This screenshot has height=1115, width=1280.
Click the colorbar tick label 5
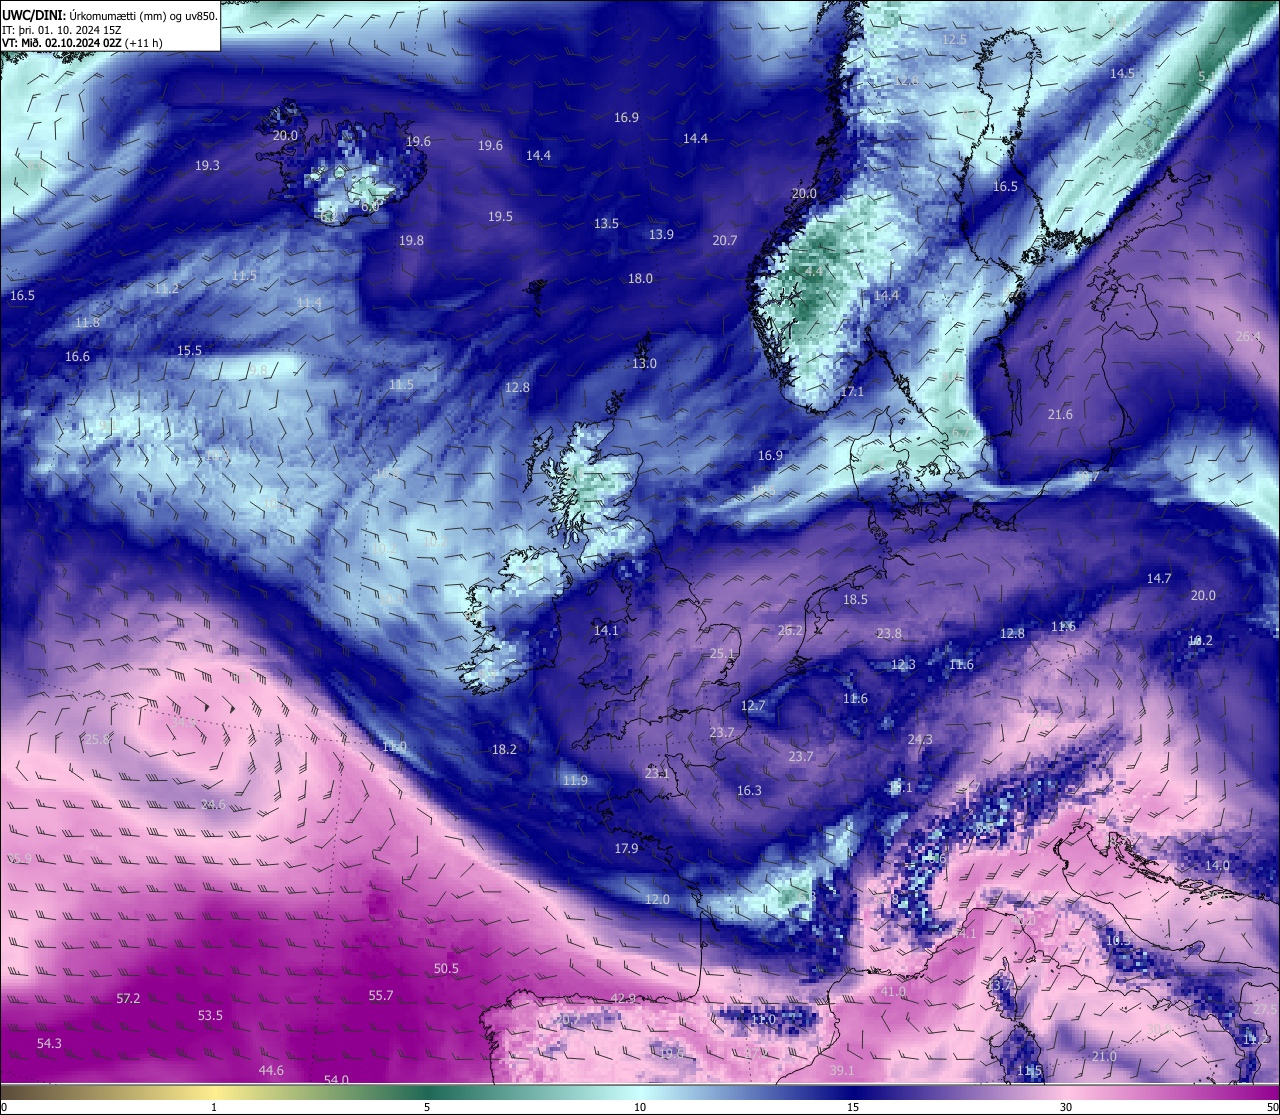click(x=427, y=1107)
